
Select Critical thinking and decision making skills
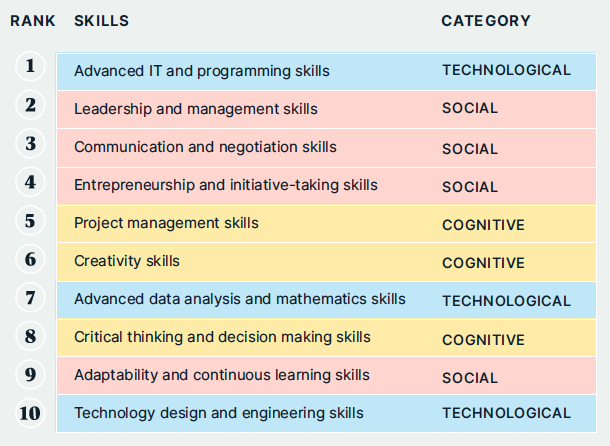tap(223, 337)
